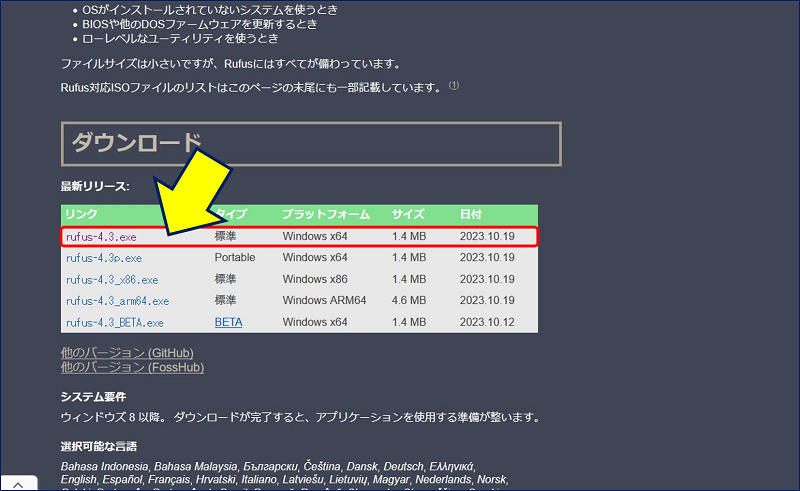Viewport: 800px width, 491px height.
Task: Select the Portable type cell
Action: [x=235, y=257]
